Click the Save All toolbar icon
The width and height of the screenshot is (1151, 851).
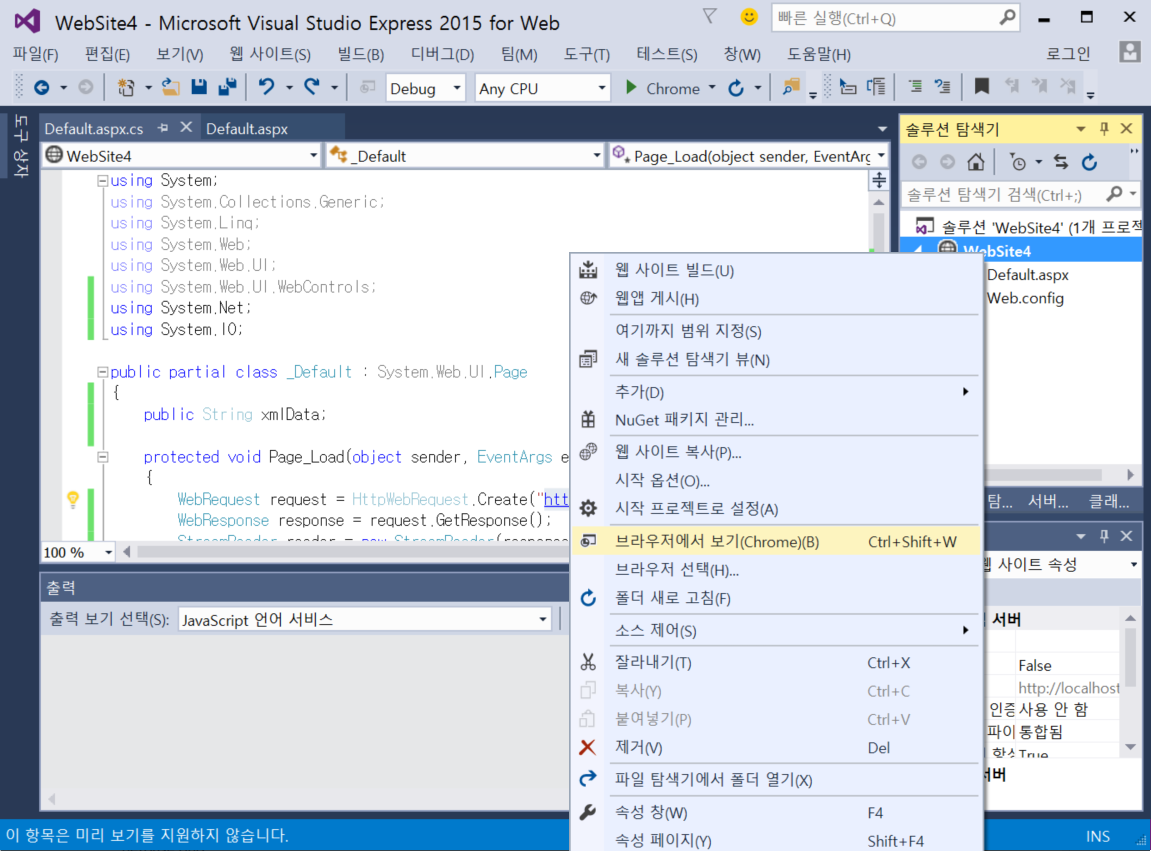pos(227,88)
